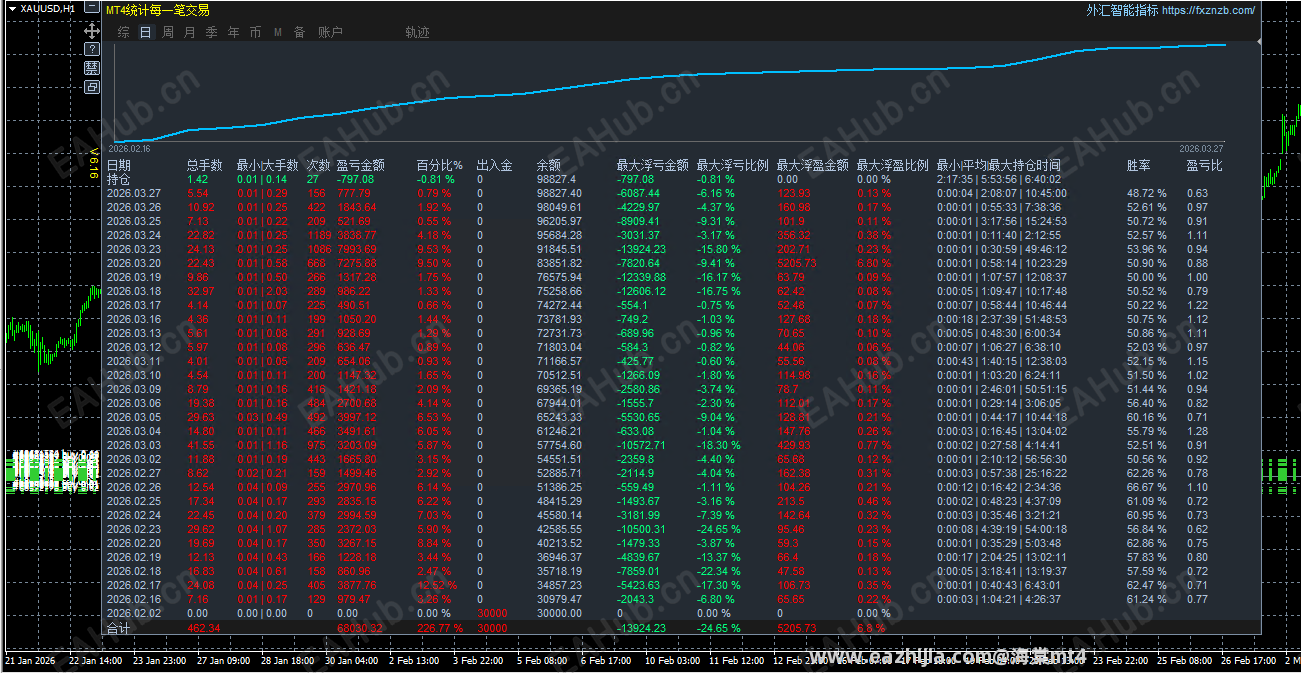Open help with the question-mark icon
Viewport: 1301px width, 673px height.
tap(91, 49)
